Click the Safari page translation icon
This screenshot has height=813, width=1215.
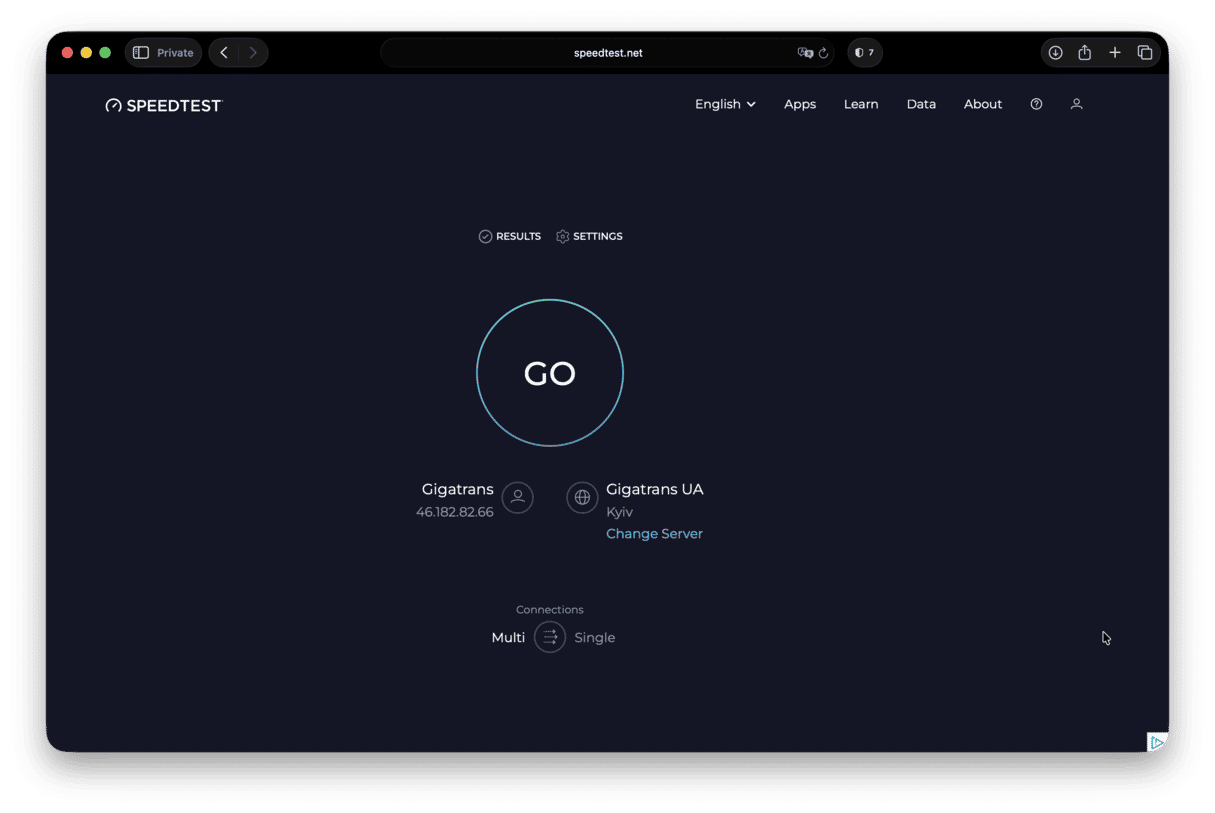pyautogui.click(x=806, y=53)
